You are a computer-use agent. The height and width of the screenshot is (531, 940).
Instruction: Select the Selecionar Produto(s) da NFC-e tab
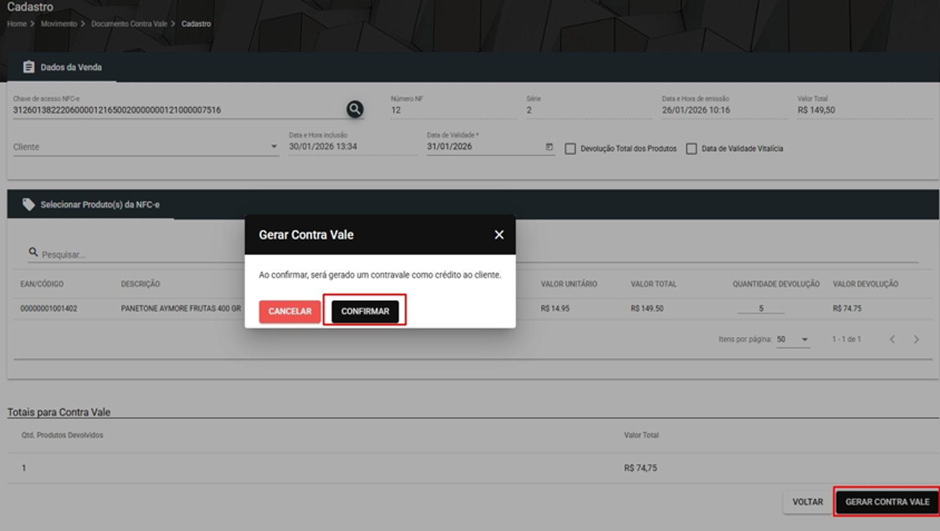pos(91,204)
